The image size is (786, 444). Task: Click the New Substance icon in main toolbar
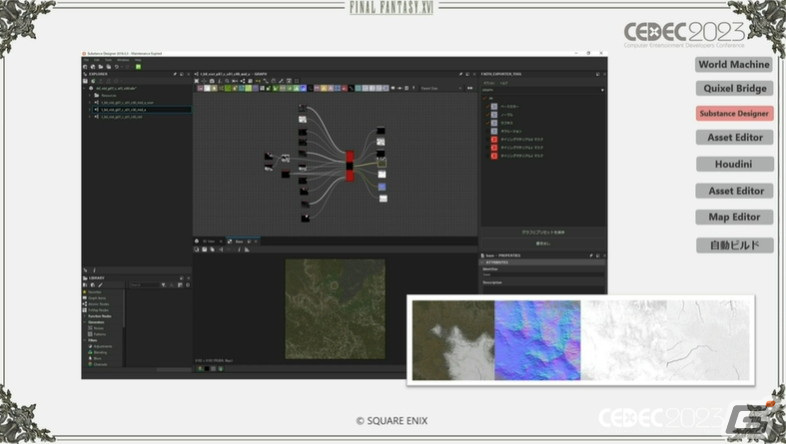[85, 67]
